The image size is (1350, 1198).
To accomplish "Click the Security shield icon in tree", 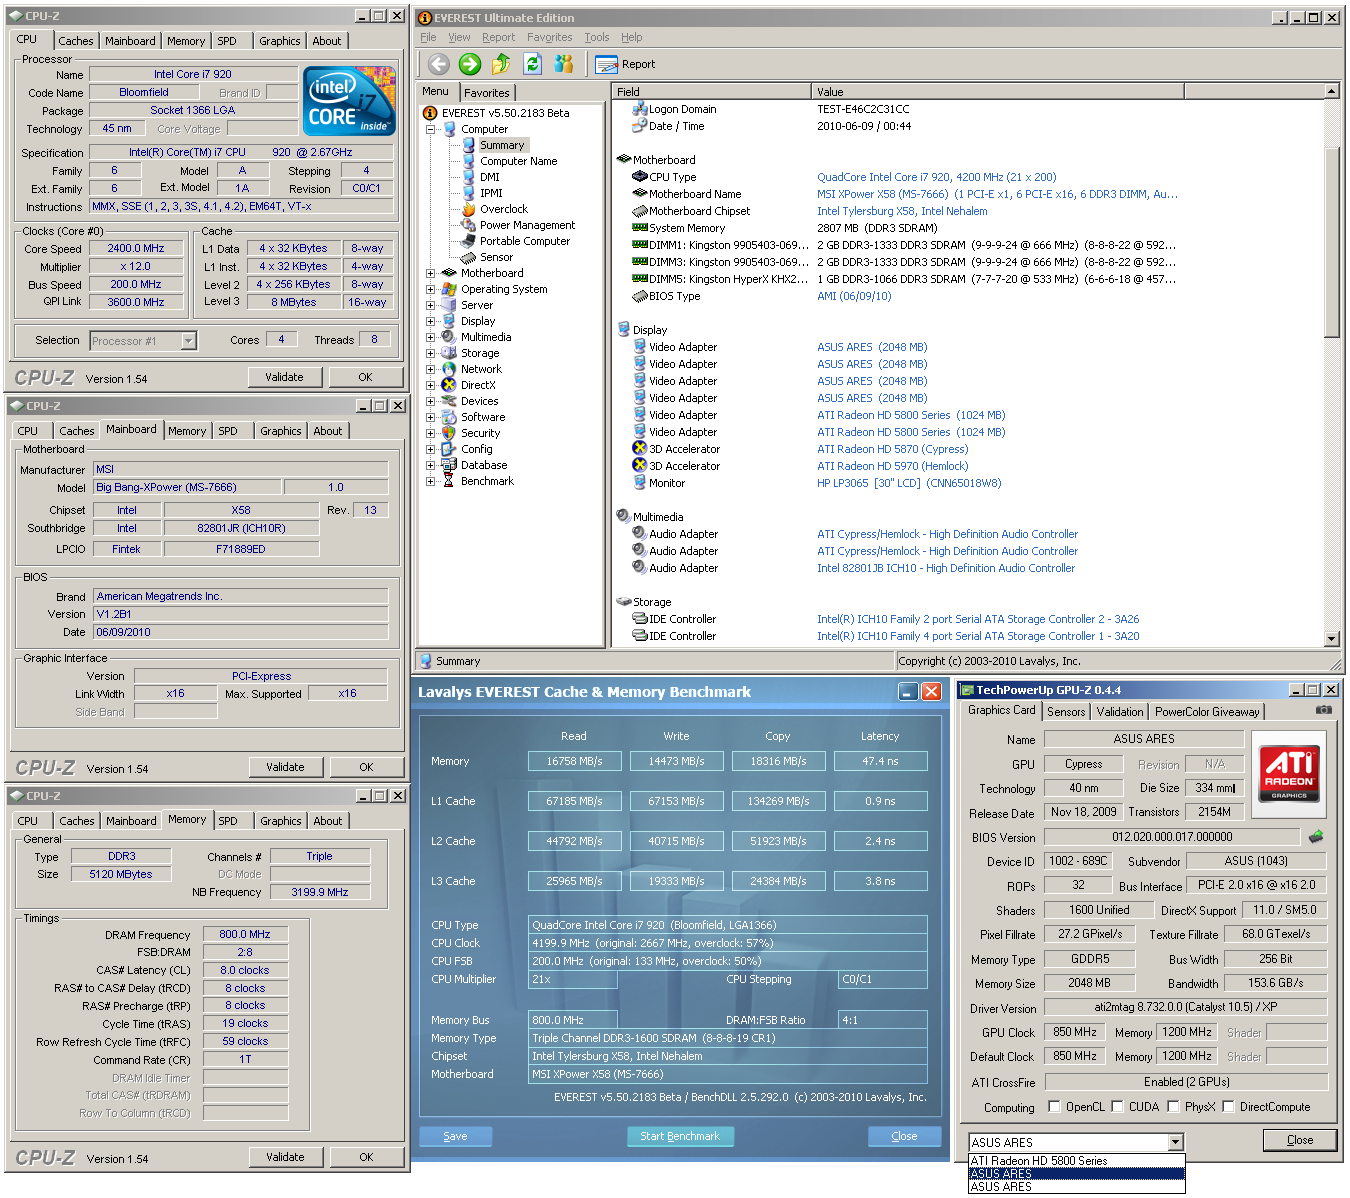I will pyautogui.click(x=449, y=433).
